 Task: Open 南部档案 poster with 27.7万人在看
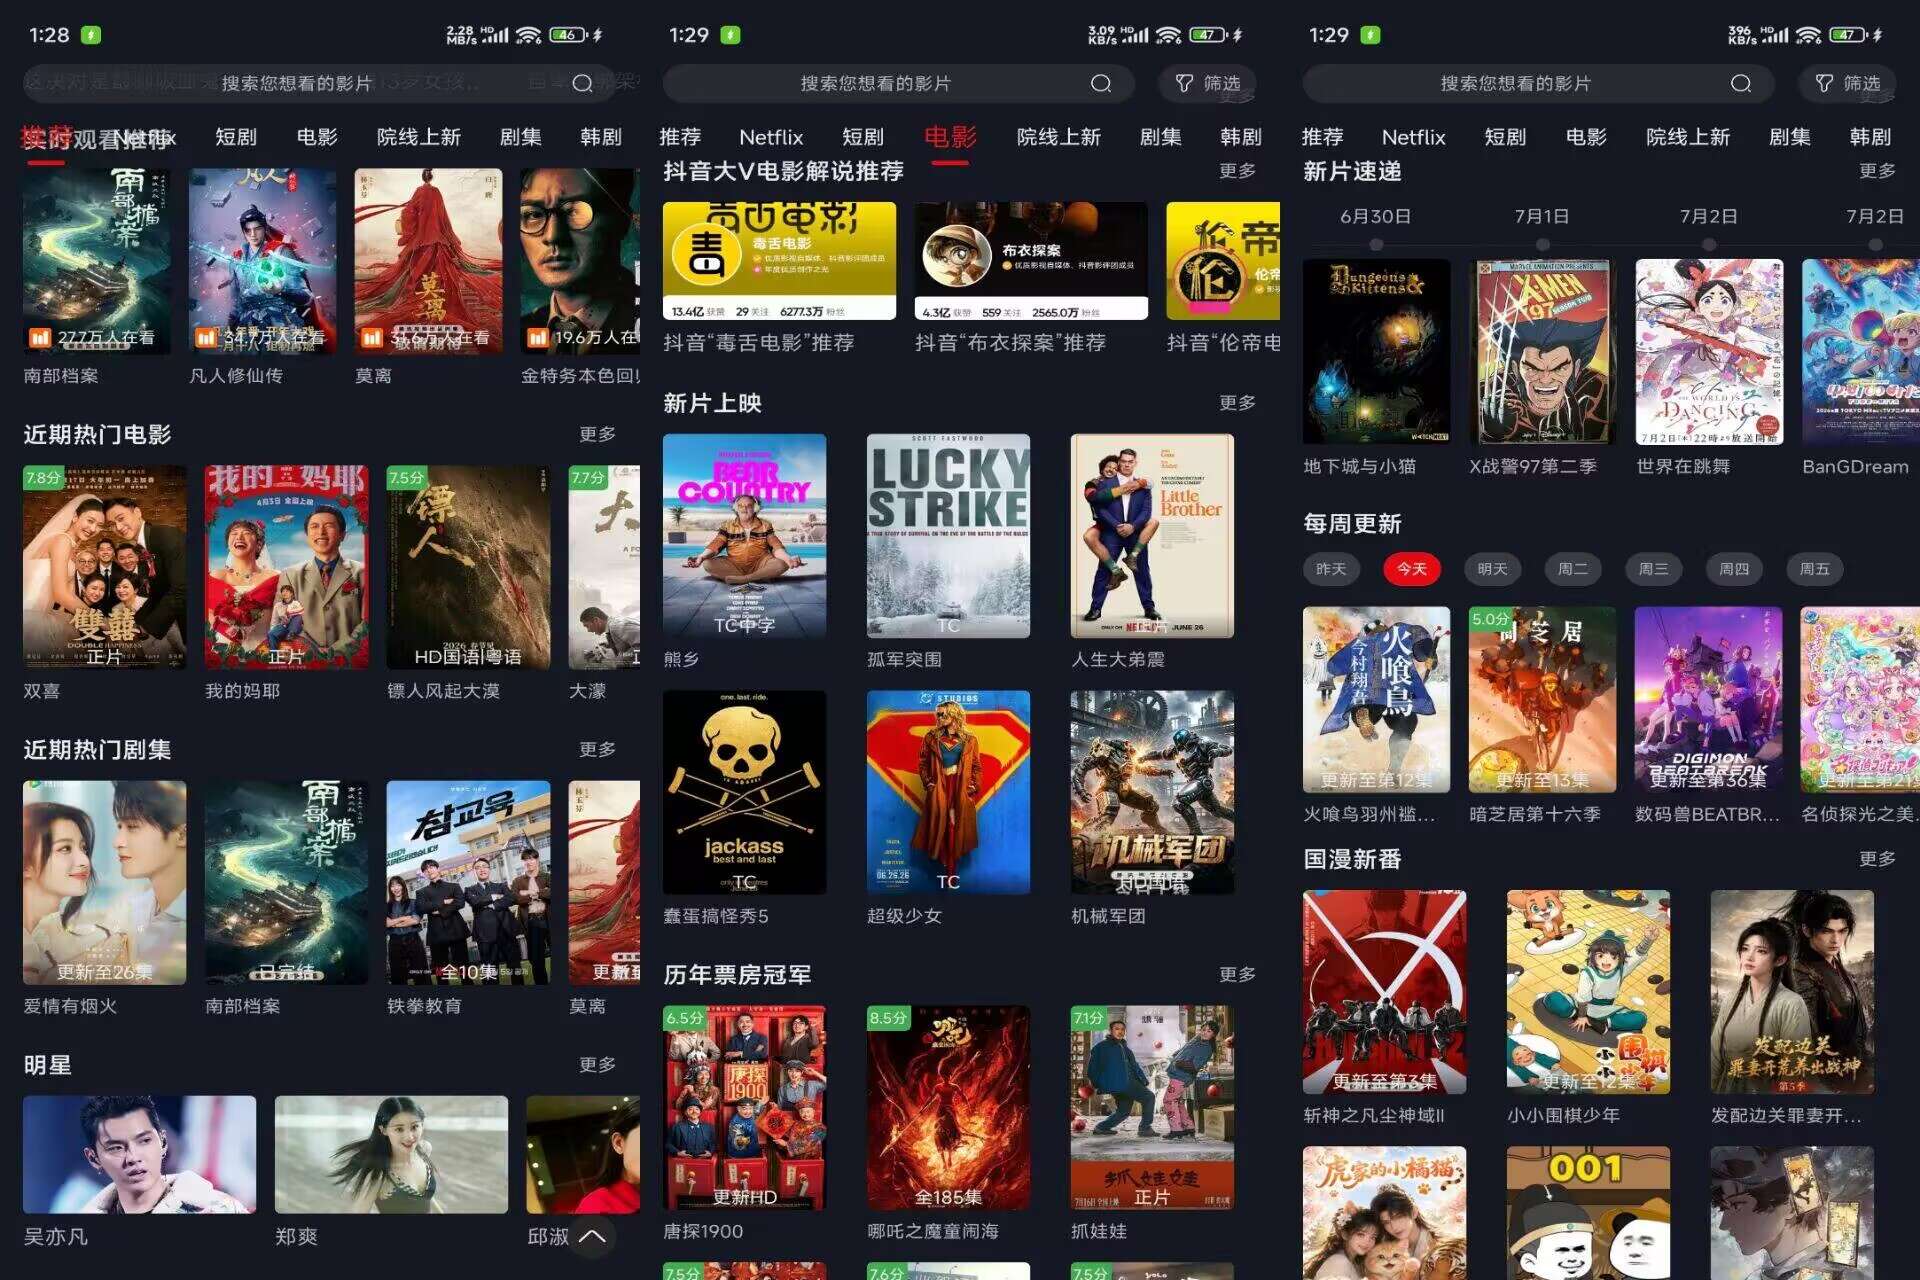tap(97, 261)
